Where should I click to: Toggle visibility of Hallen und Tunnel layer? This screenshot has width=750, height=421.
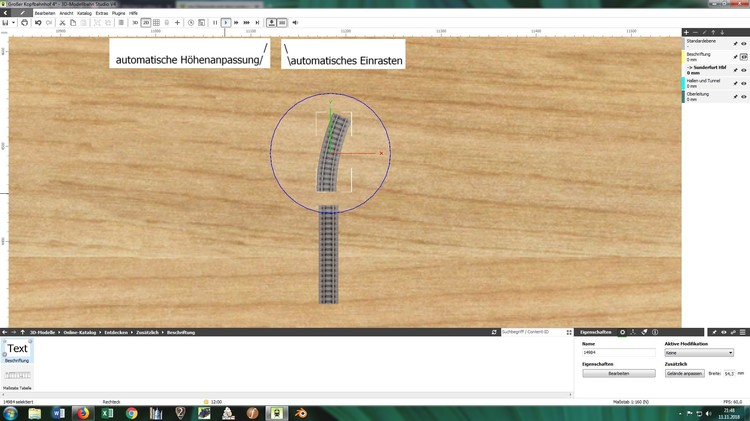tap(743, 85)
